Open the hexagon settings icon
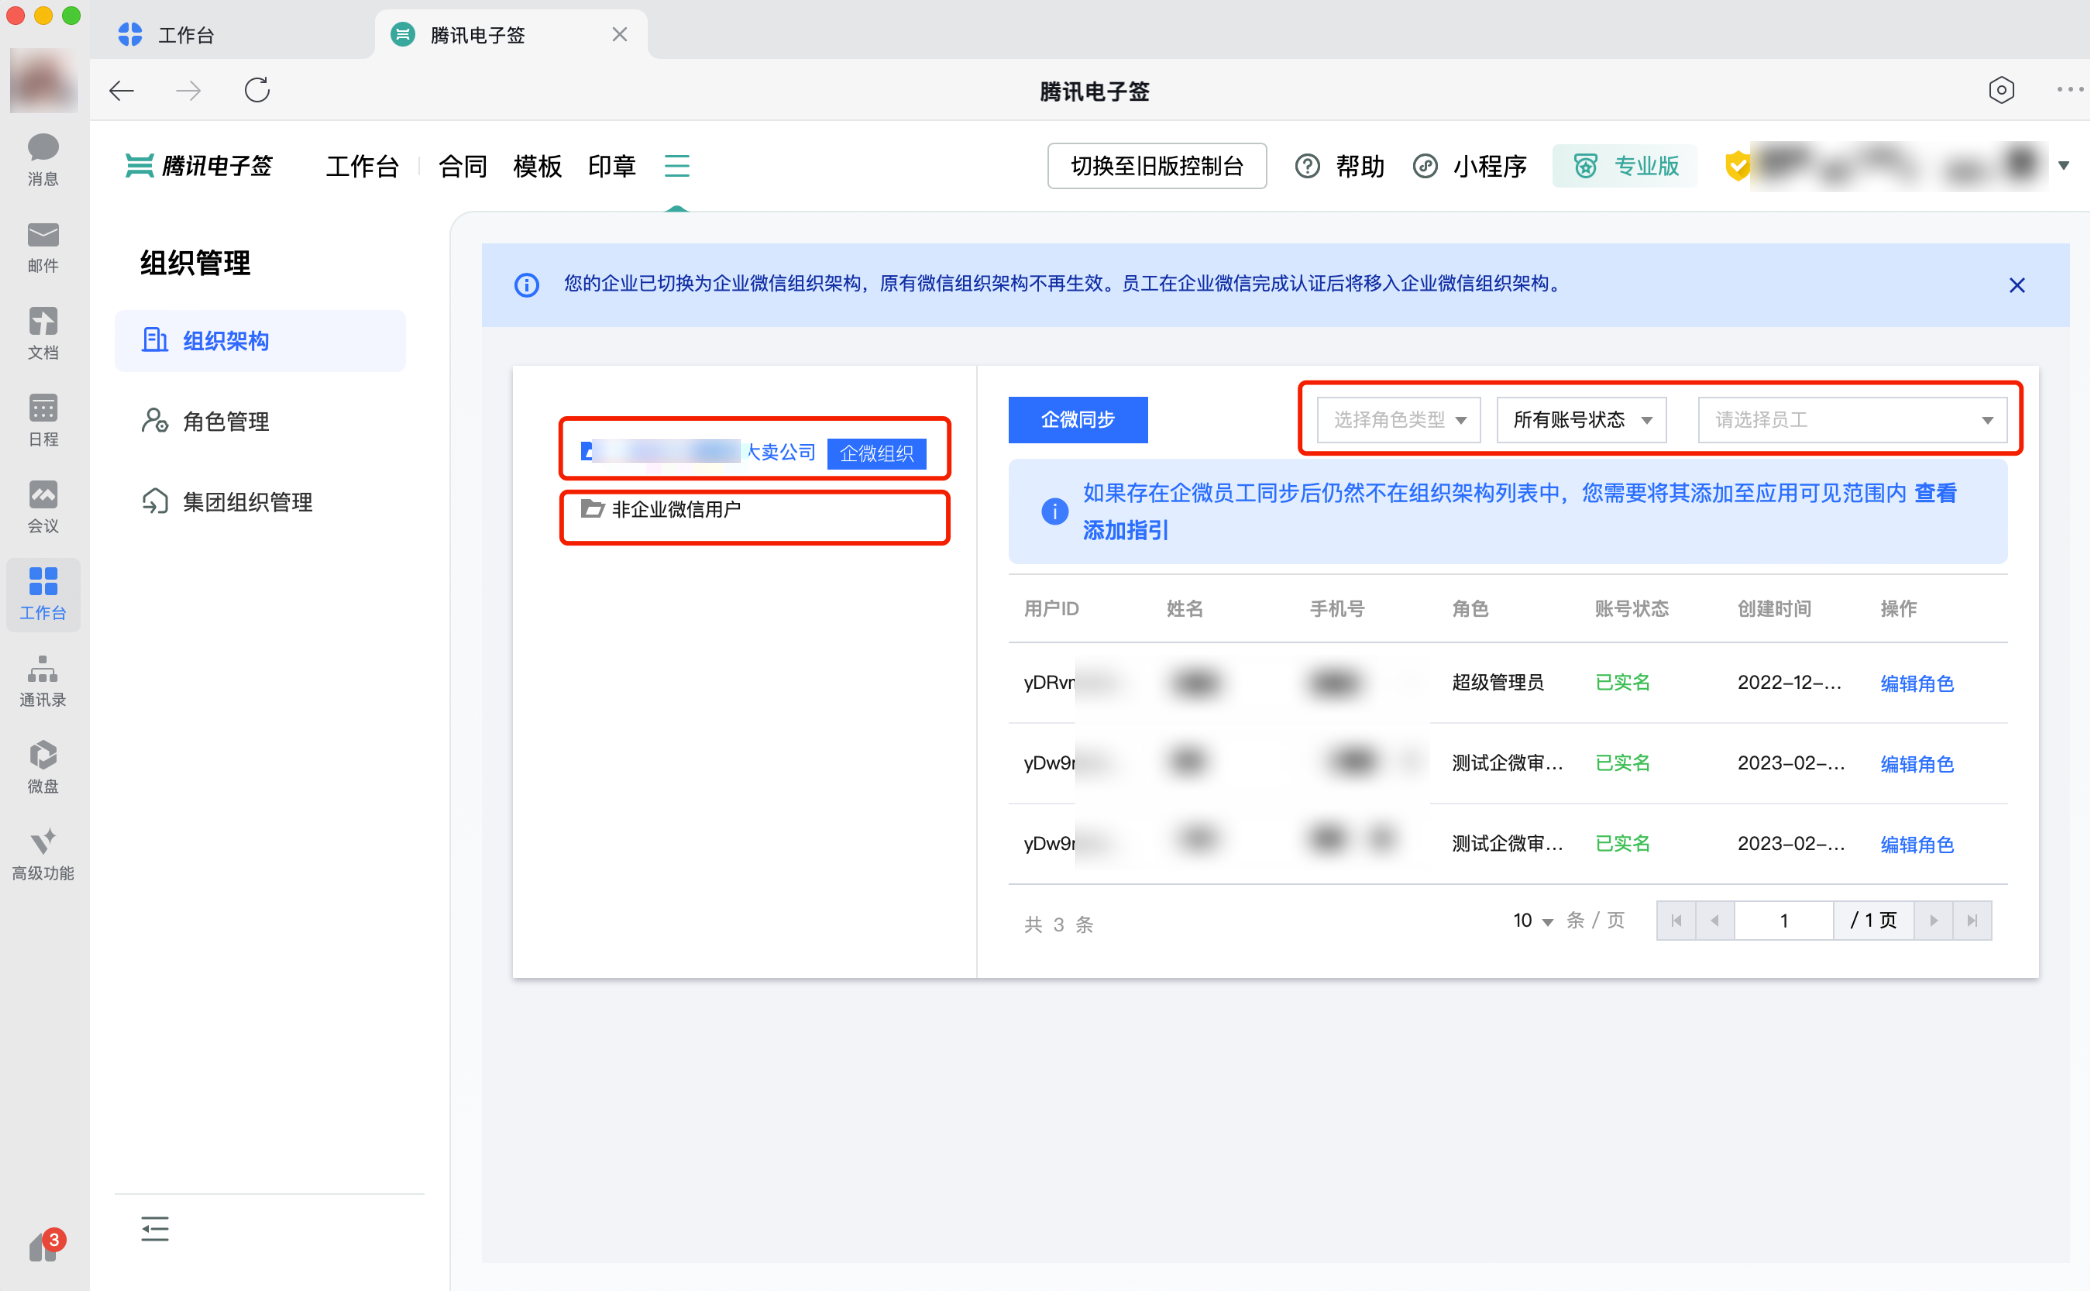This screenshot has height=1291, width=2090. [2001, 90]
